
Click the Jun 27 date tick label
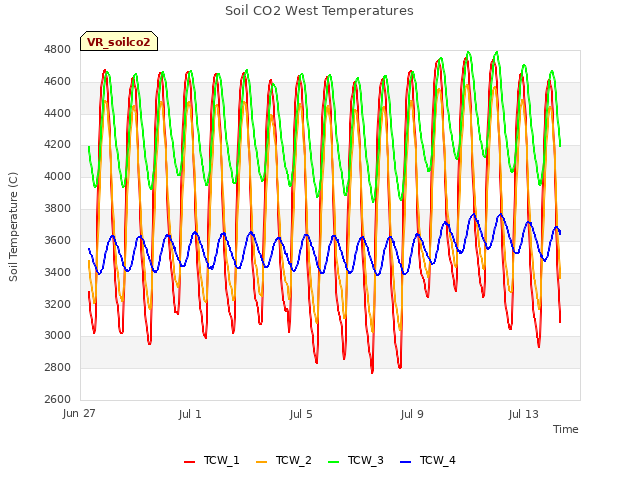[x=79, y=414]
